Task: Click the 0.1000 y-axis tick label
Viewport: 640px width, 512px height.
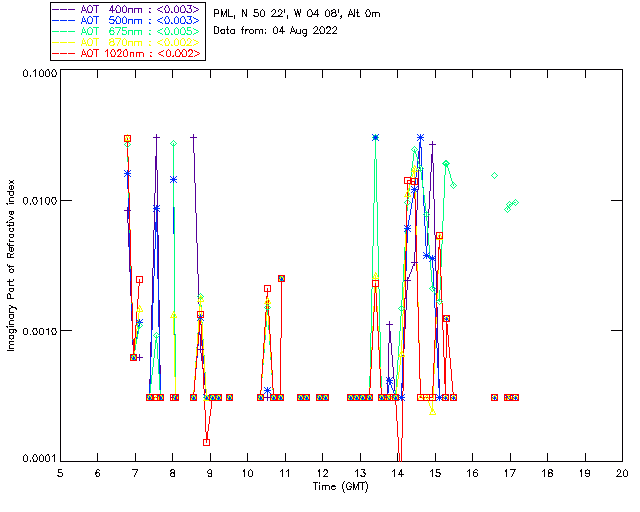Action: [x=39, y=73]
